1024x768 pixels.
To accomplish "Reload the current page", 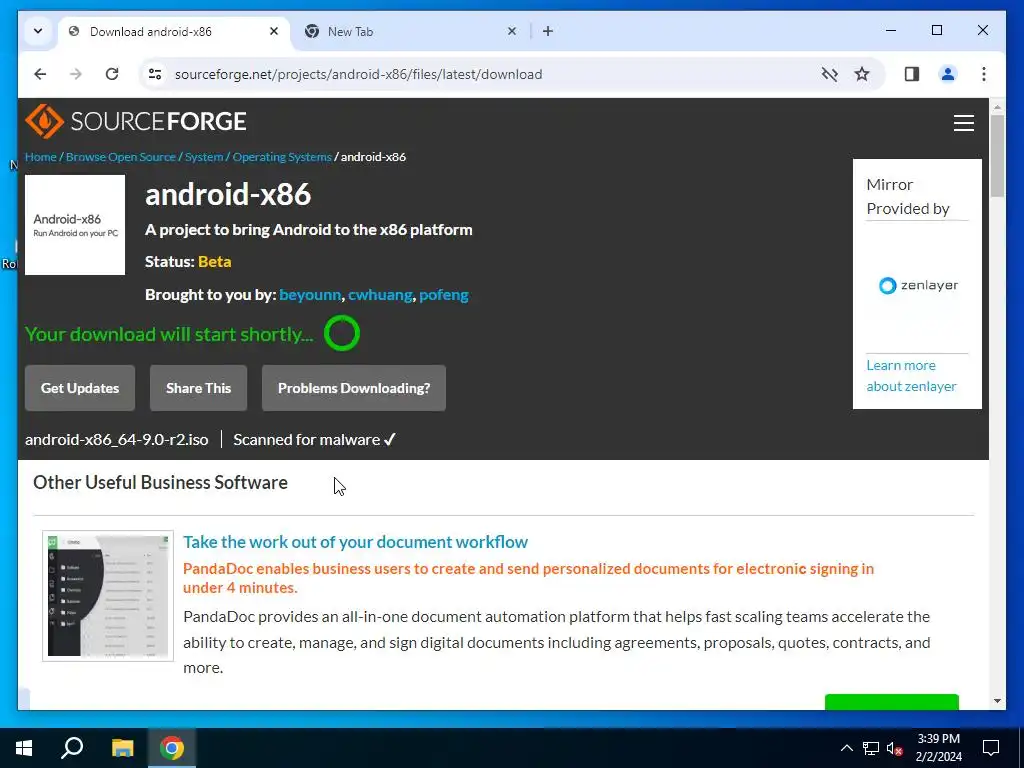I will (112, 74).
